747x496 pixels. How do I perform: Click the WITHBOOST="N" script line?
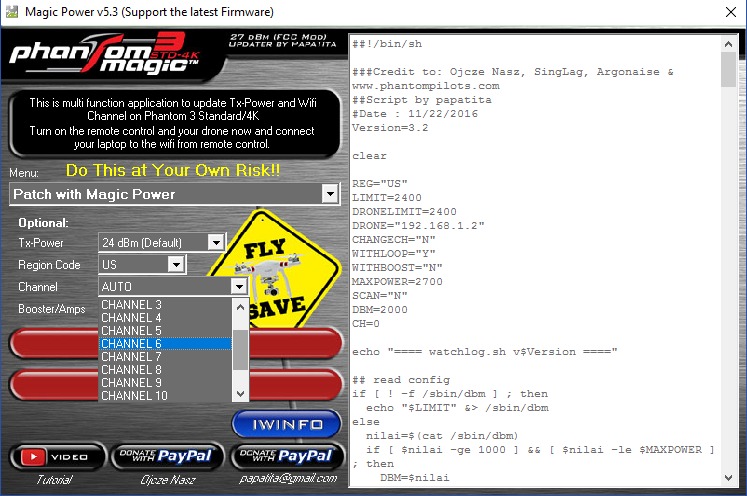click(x=397, y=267)
